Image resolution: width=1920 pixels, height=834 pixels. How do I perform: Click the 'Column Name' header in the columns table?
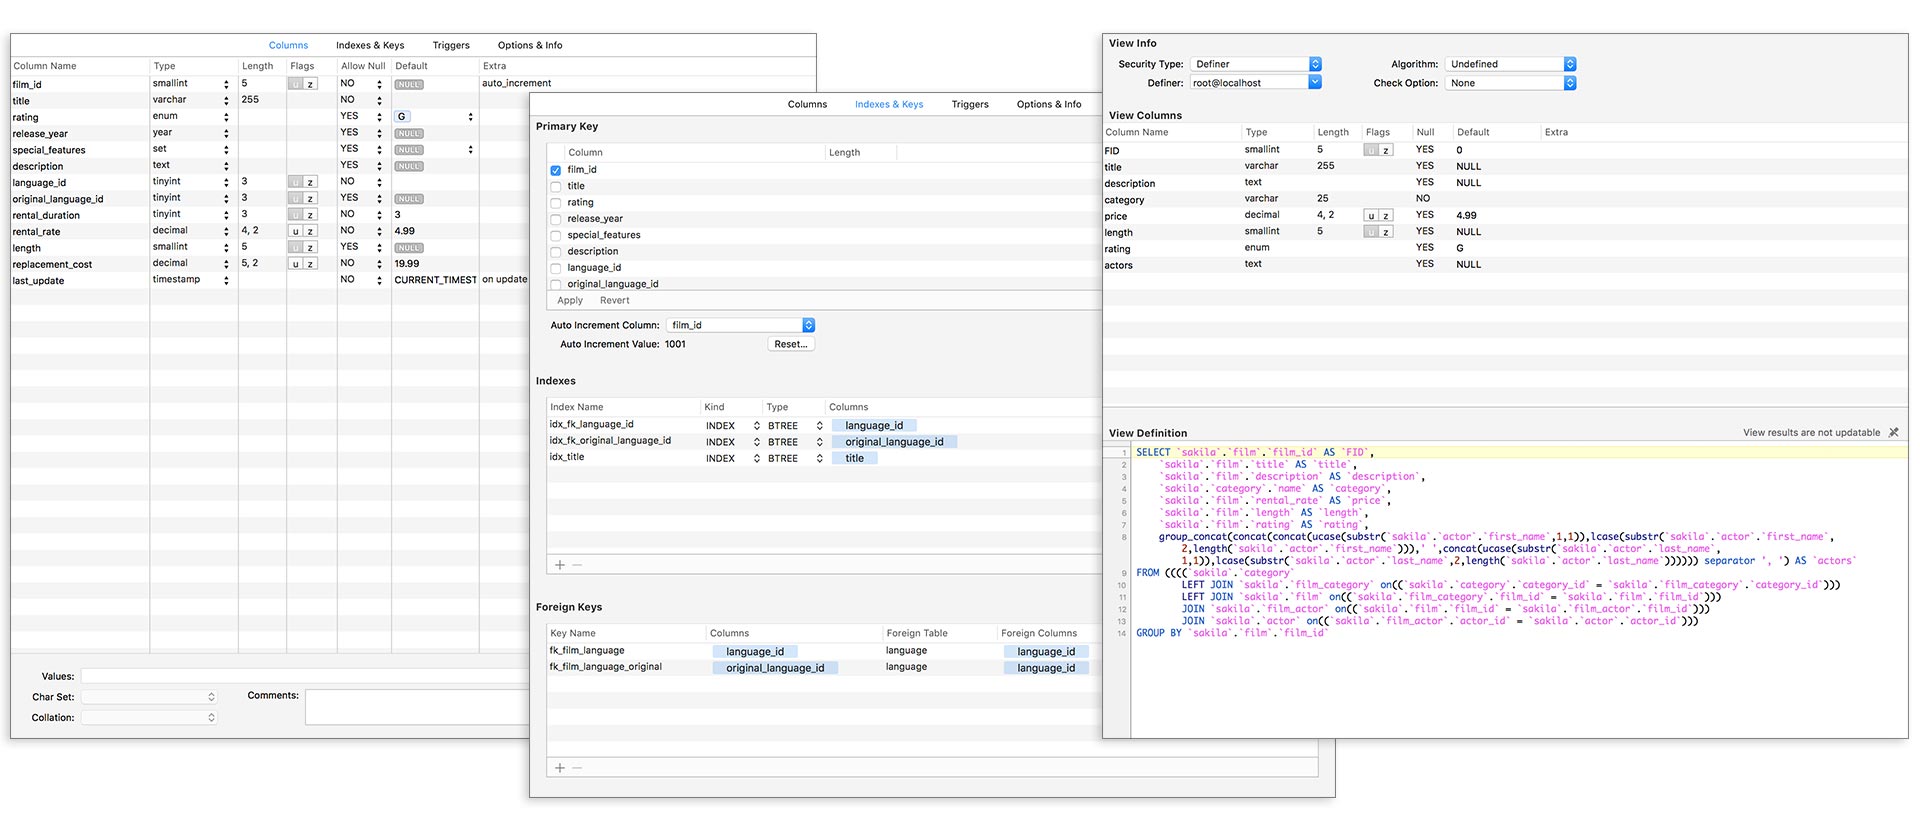coord(44,66)
